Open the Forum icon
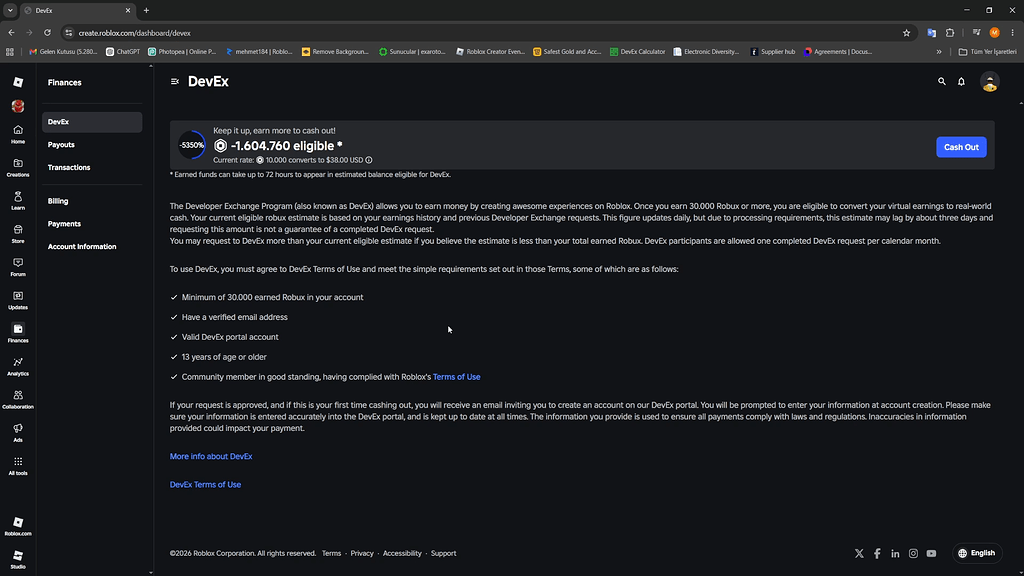1024x576 pixels. tap(18, 267)
